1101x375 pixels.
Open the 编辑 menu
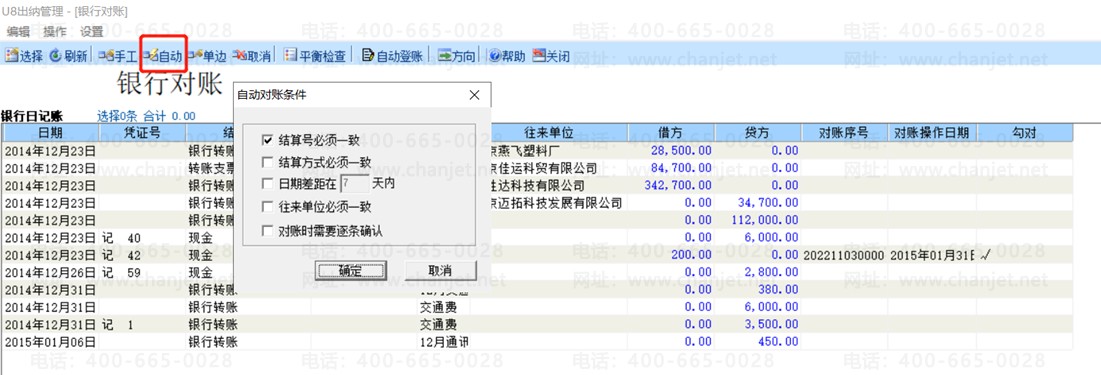coord(18,32)
